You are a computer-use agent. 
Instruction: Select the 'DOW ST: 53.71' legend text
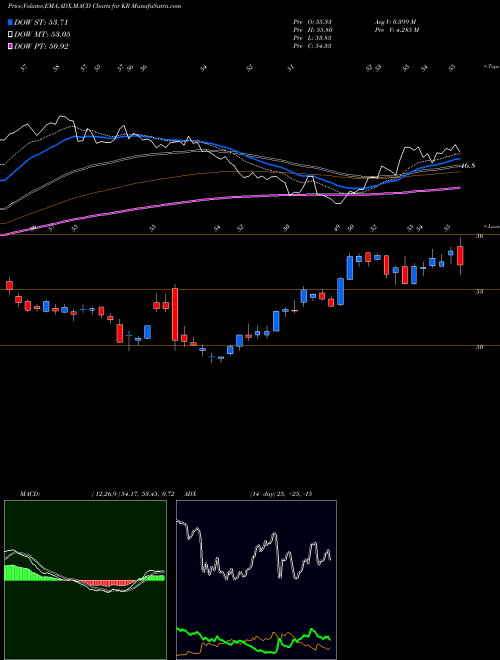41,22
